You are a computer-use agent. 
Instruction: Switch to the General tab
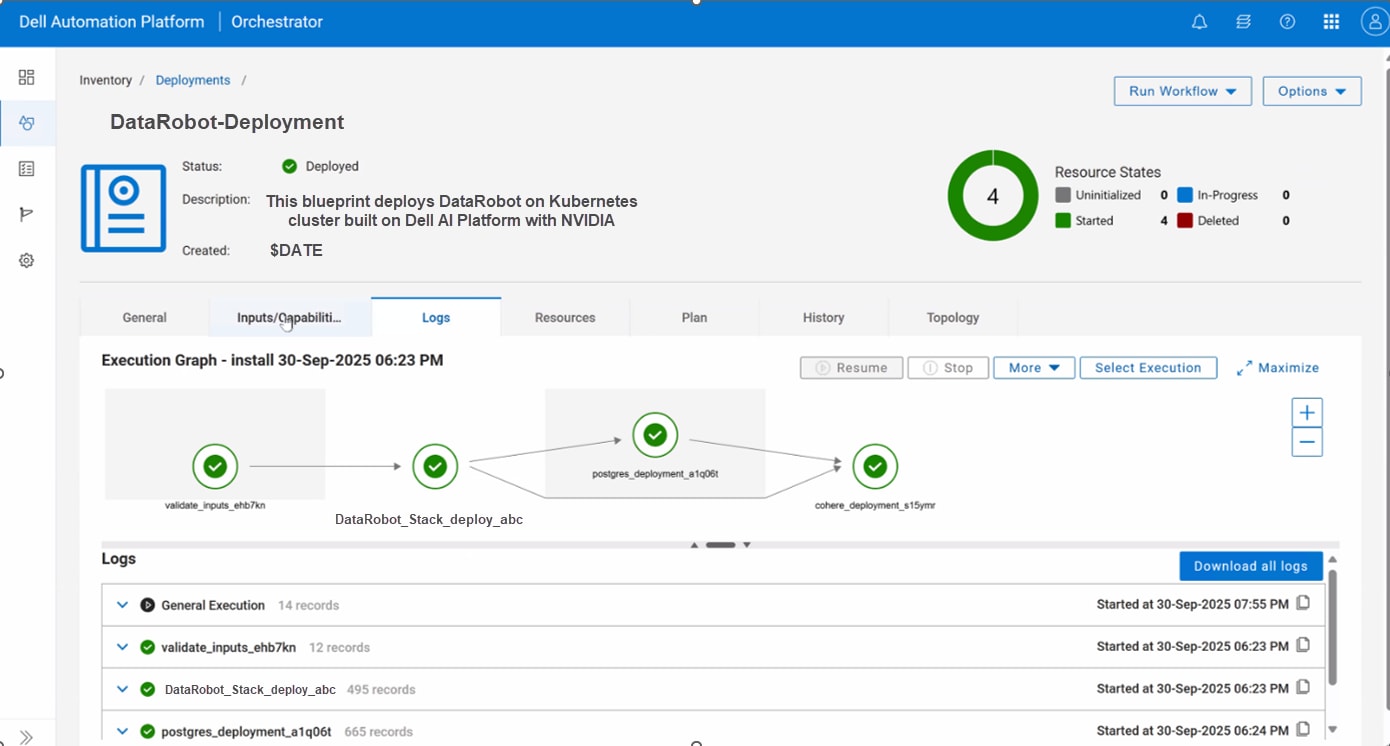(x=145, y=317)
